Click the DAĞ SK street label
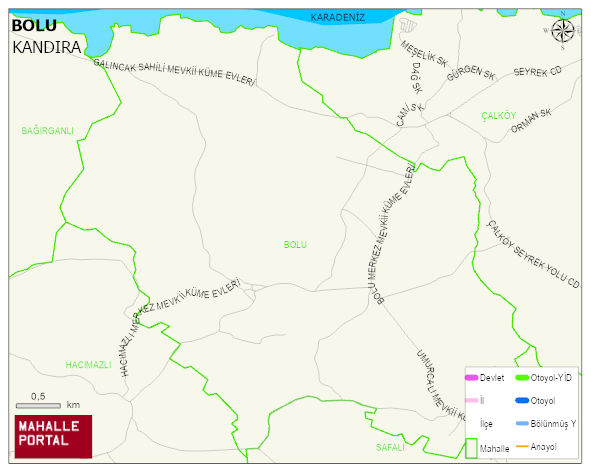 417,78
